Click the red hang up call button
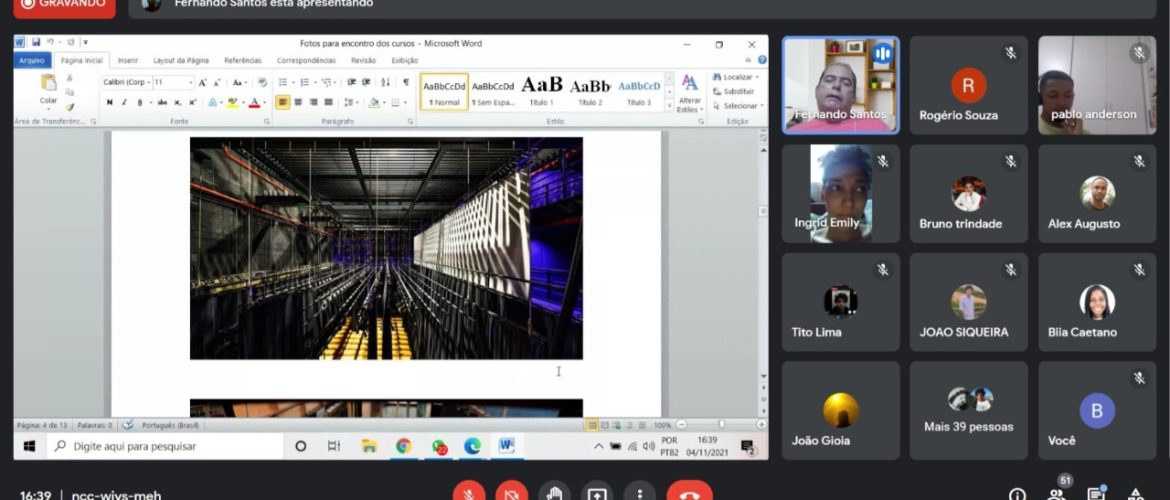 point(689,493)
